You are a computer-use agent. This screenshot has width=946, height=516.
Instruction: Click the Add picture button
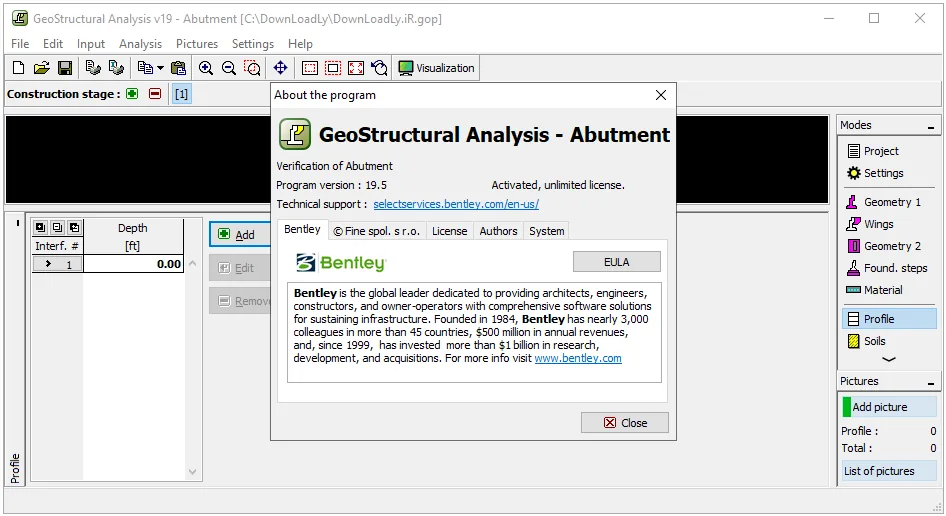tap(890, 407)
